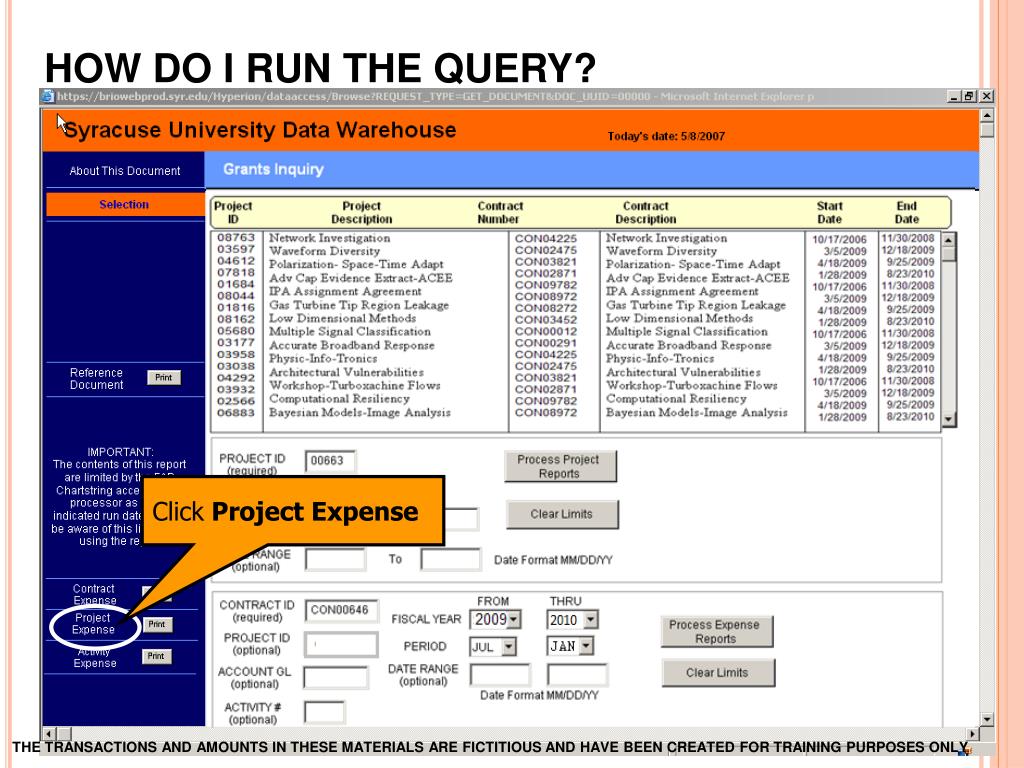Image resolution: width=1024 pixels, height=768 pixels.
Task: Click contract number CON04225 in first row
Action: point(546,238)
